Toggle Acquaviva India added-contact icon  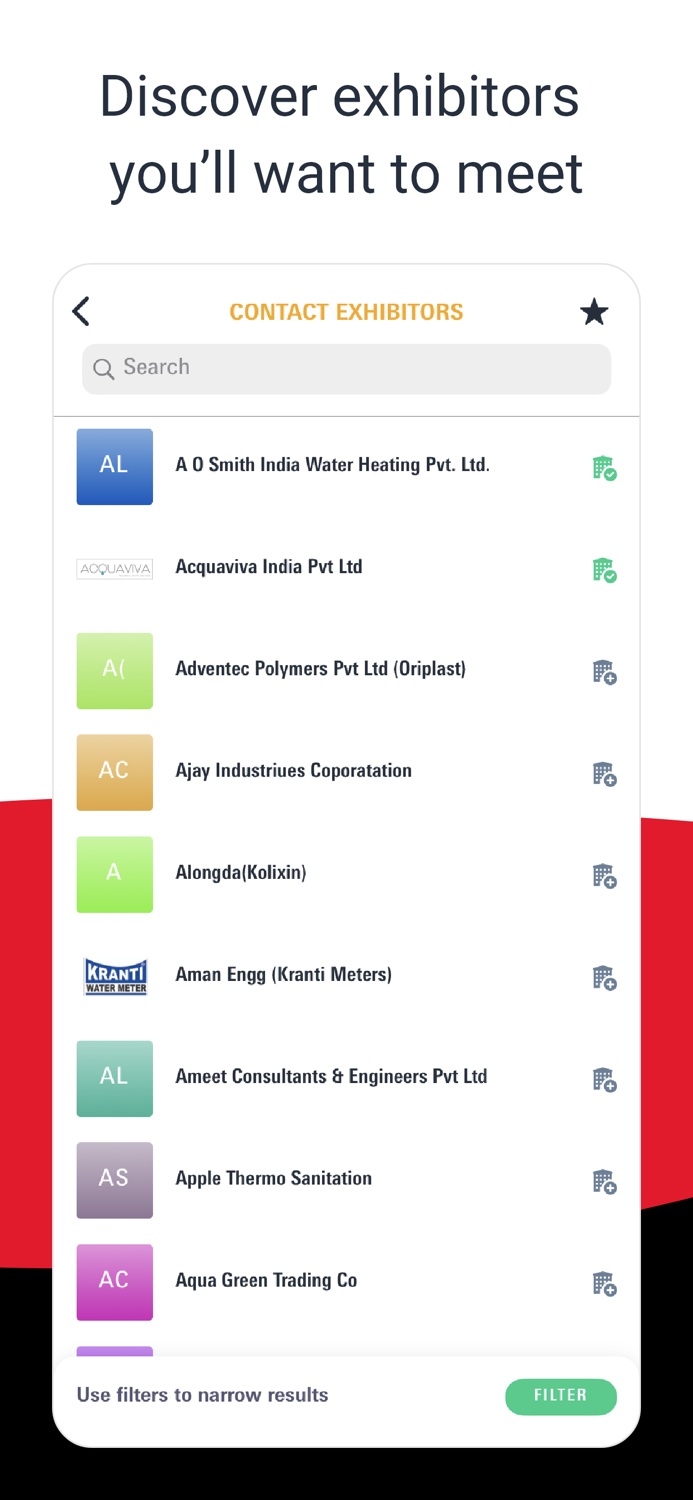click(604, 570)
